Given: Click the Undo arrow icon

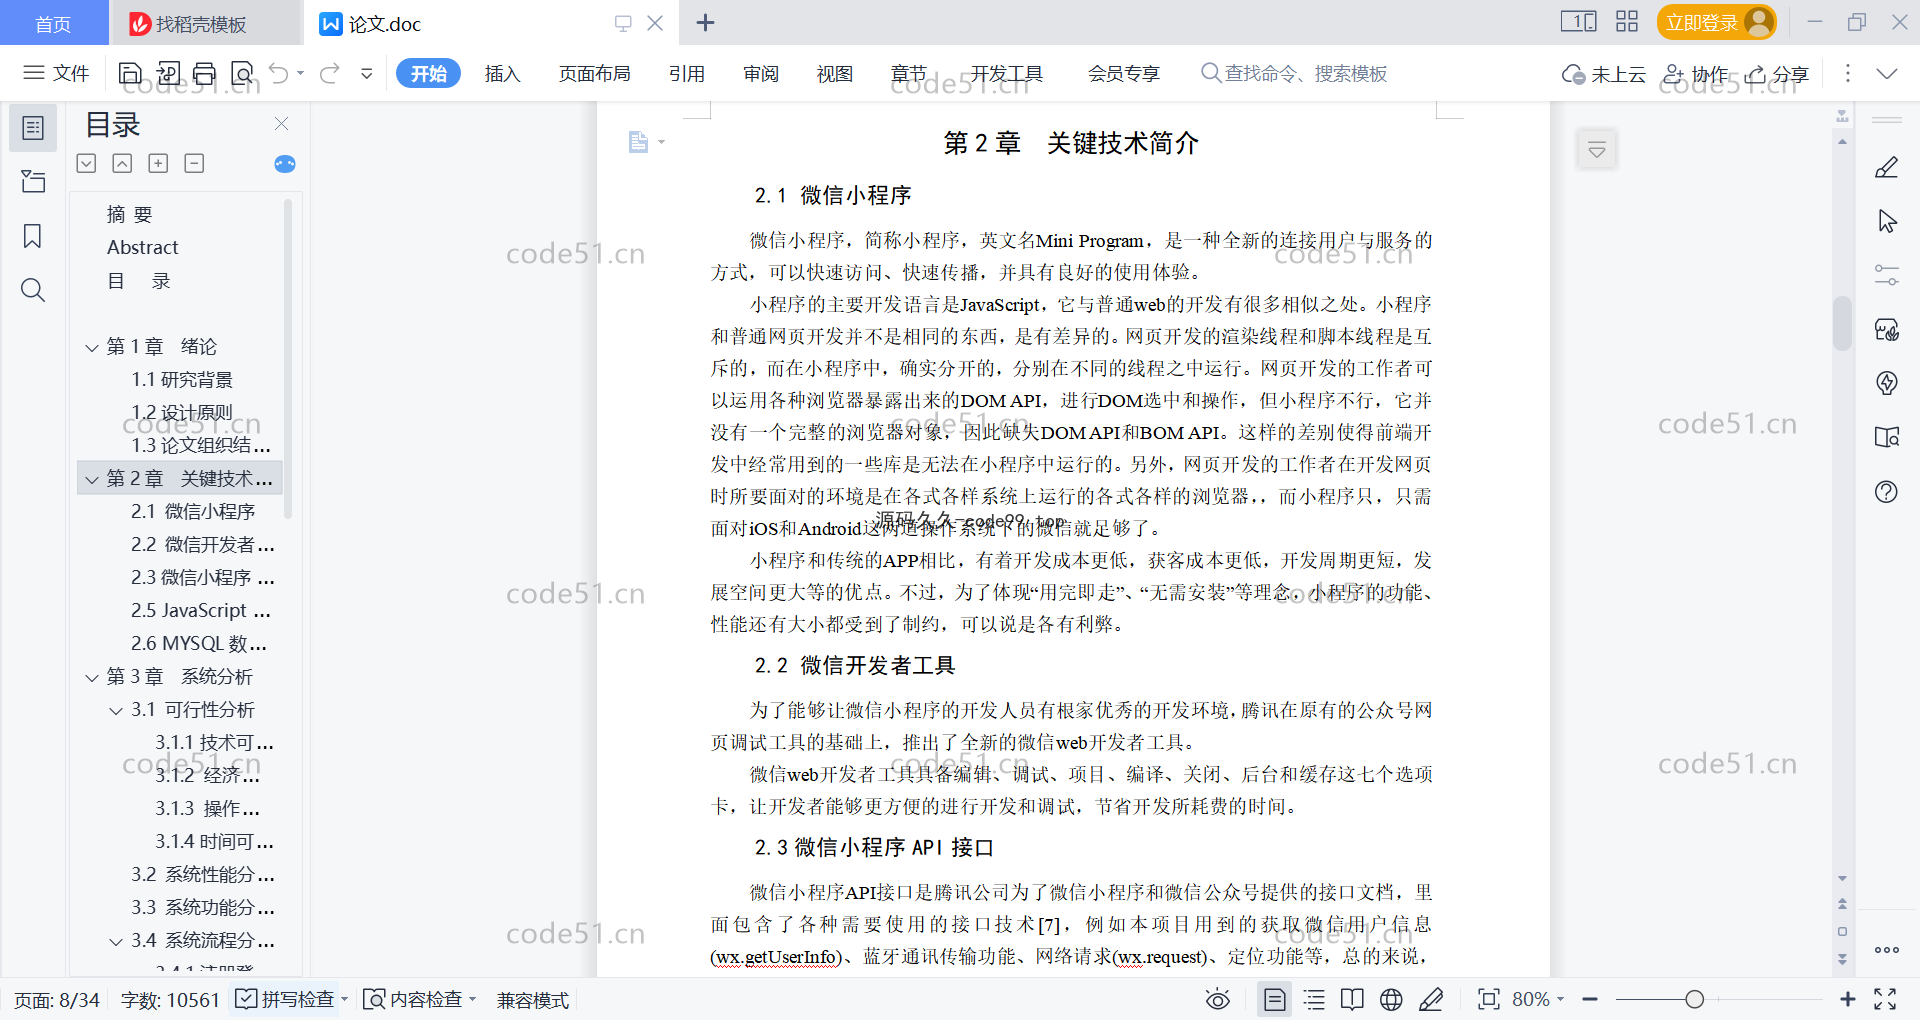Looking at the screenshot, I should tap(279, 73).
